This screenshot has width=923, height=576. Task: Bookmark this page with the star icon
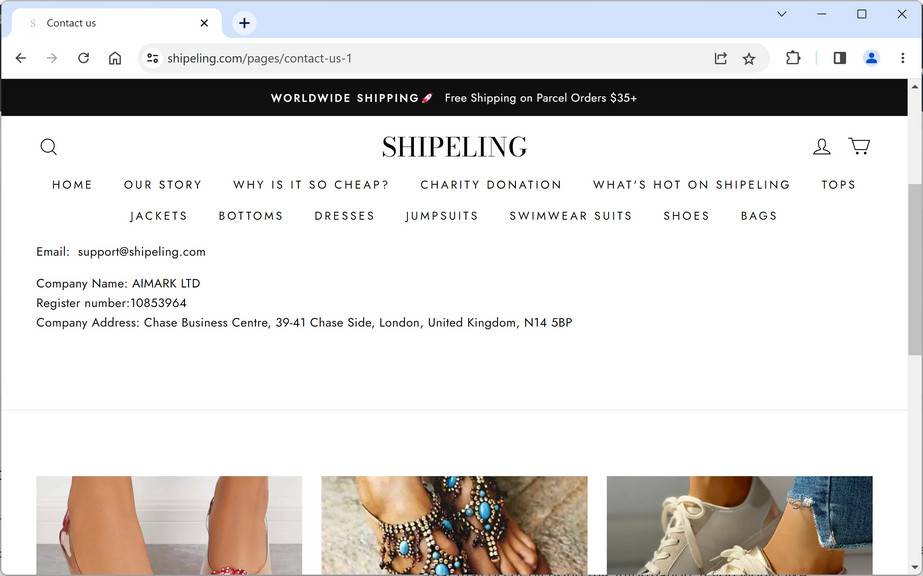(749, 58)
